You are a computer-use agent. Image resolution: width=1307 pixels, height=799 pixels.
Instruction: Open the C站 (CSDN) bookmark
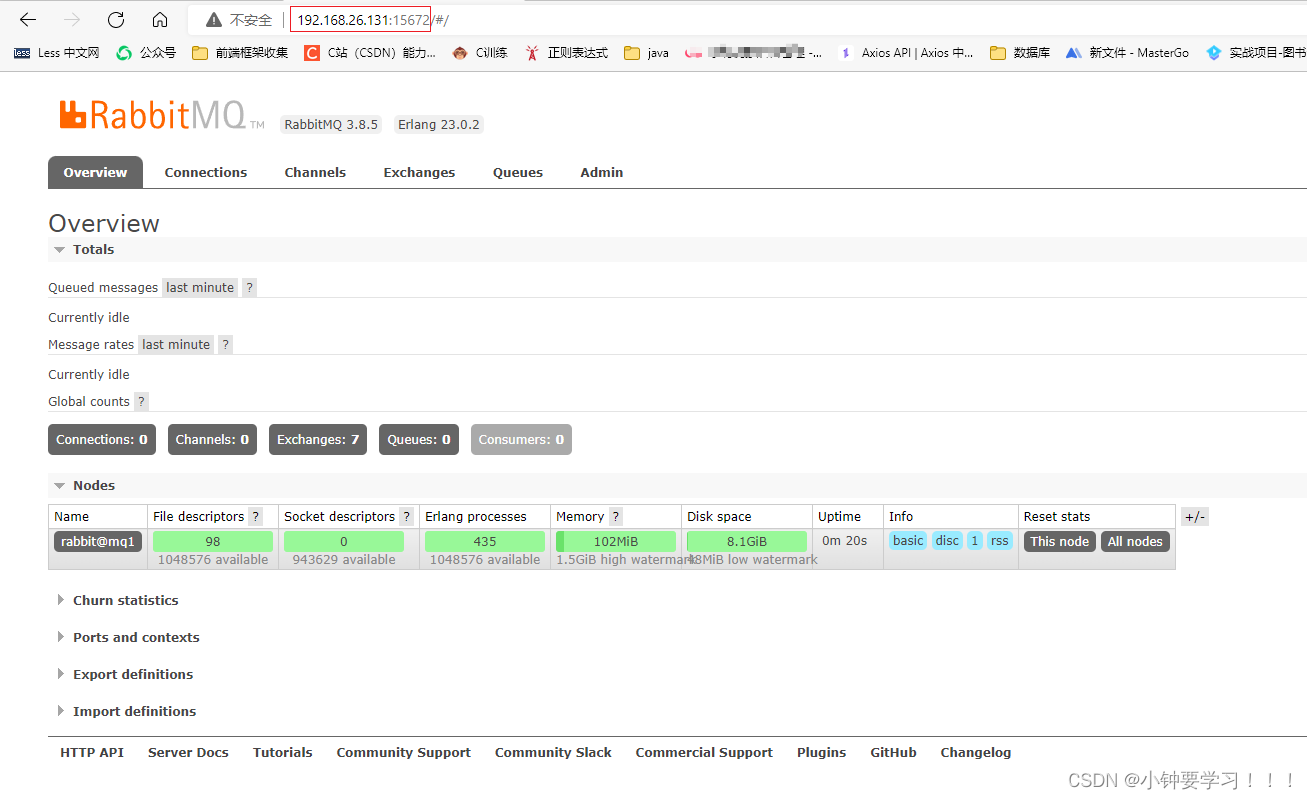tap(370, 53)
